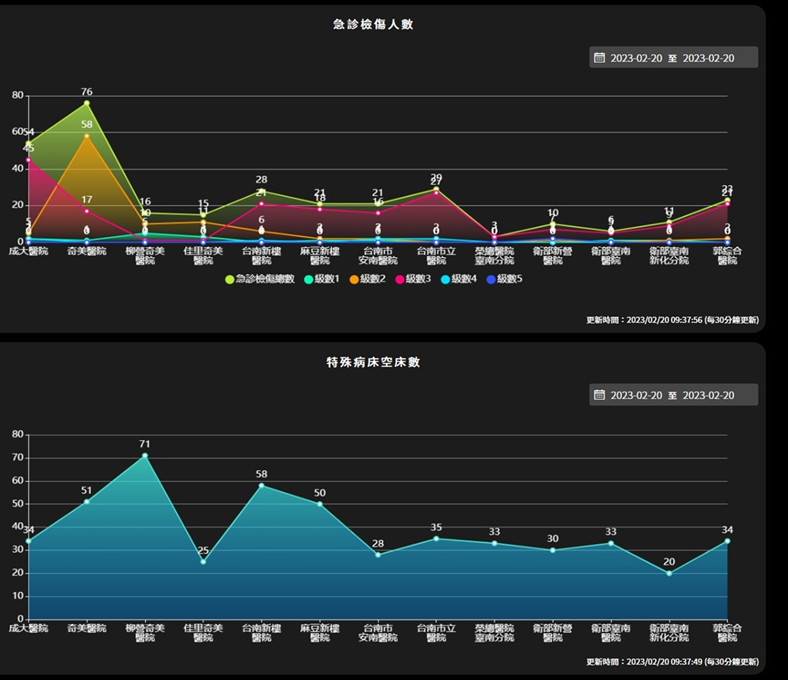789x684 pixels.
Task: Click 麻豆新樓醫院 axis label in bottom chart
Action: tap(320, 633)
